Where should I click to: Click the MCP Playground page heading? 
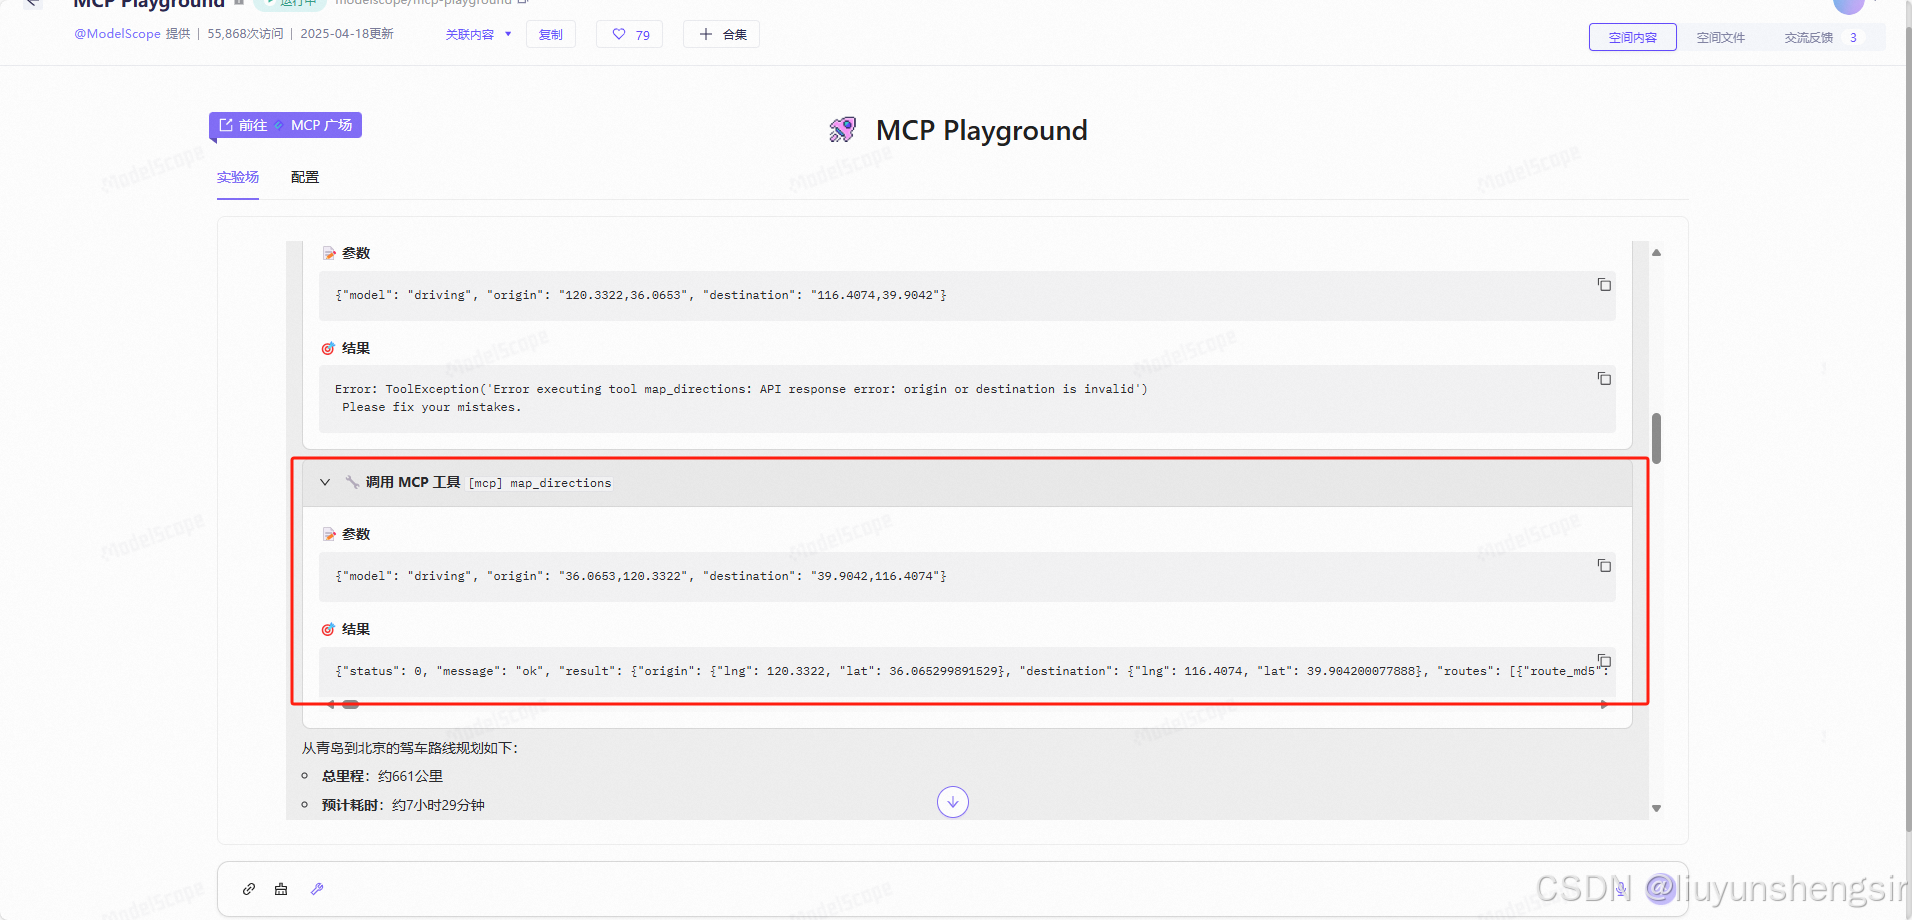click(981, 130)
